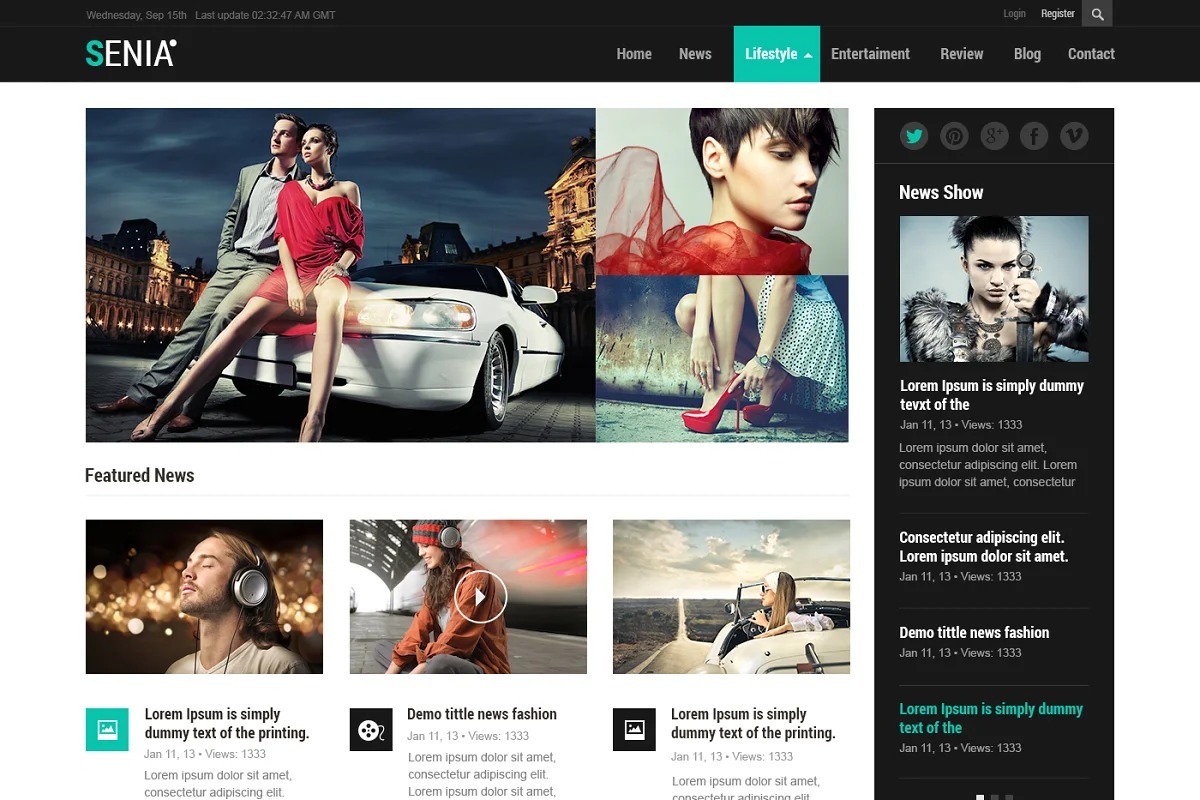Click the SENIA logo
The width and height of the screenshot is (1200, 800).
pos(131,53)
